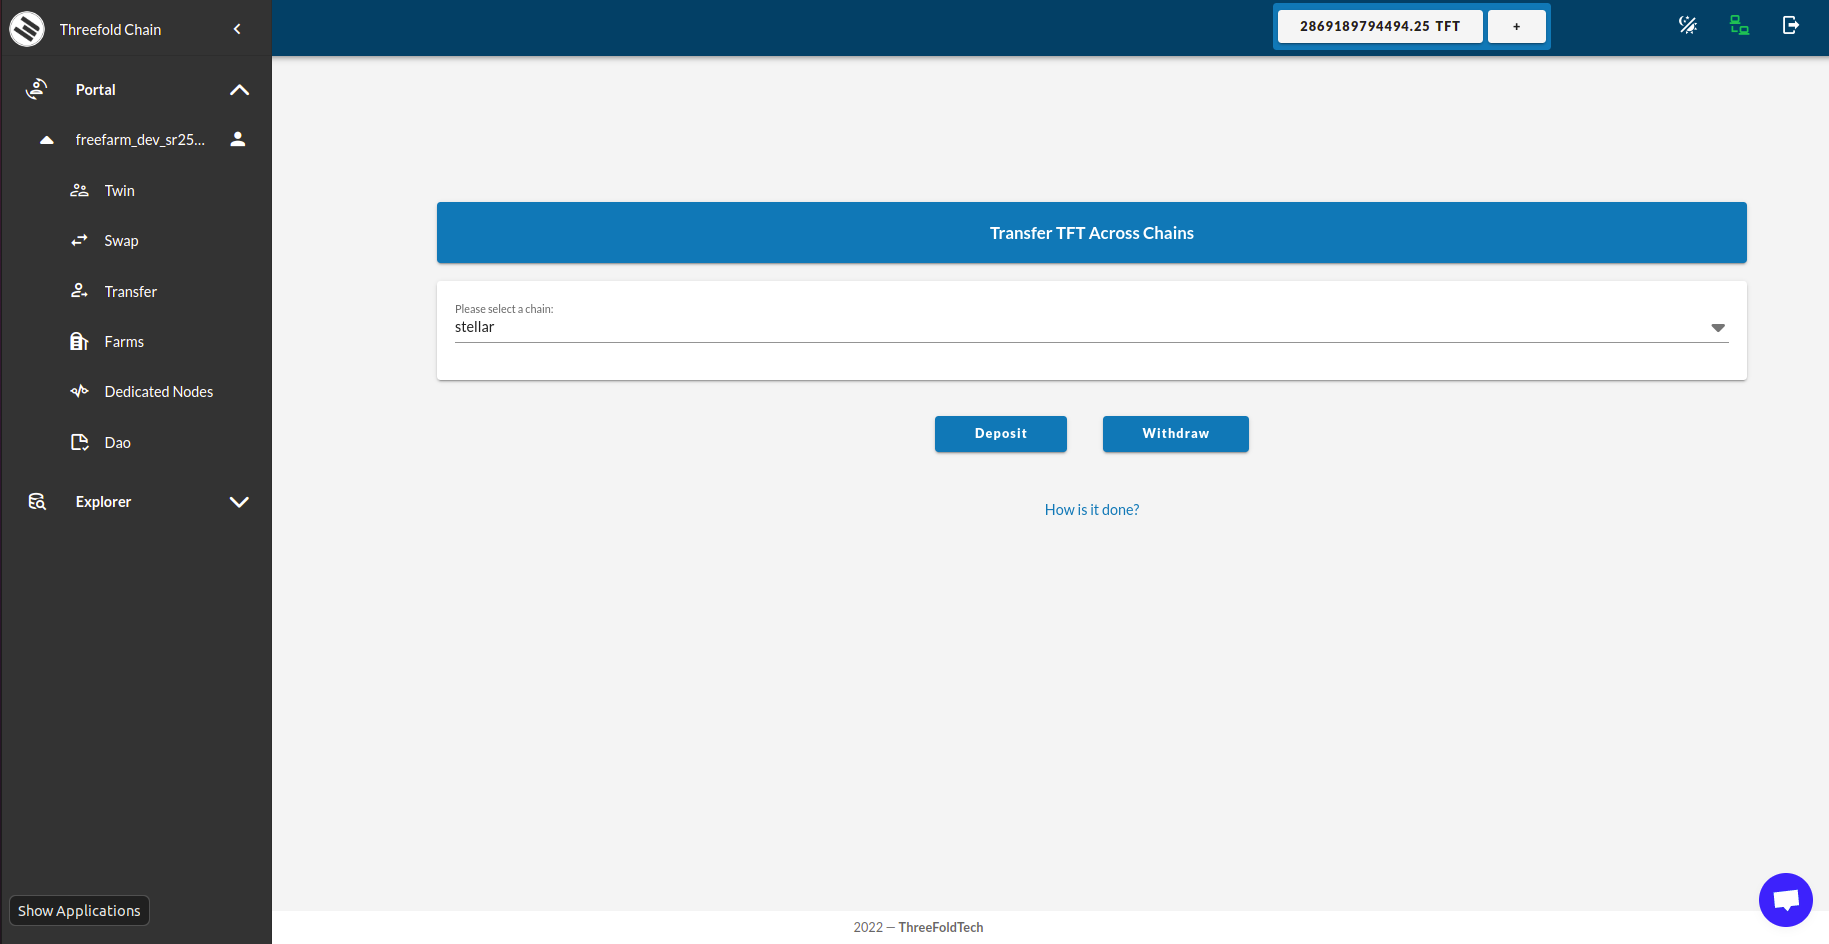Collapse the sidebar with left chevron
The width and height of the screenshot is (1829, 944).
(x=237, y=29)
